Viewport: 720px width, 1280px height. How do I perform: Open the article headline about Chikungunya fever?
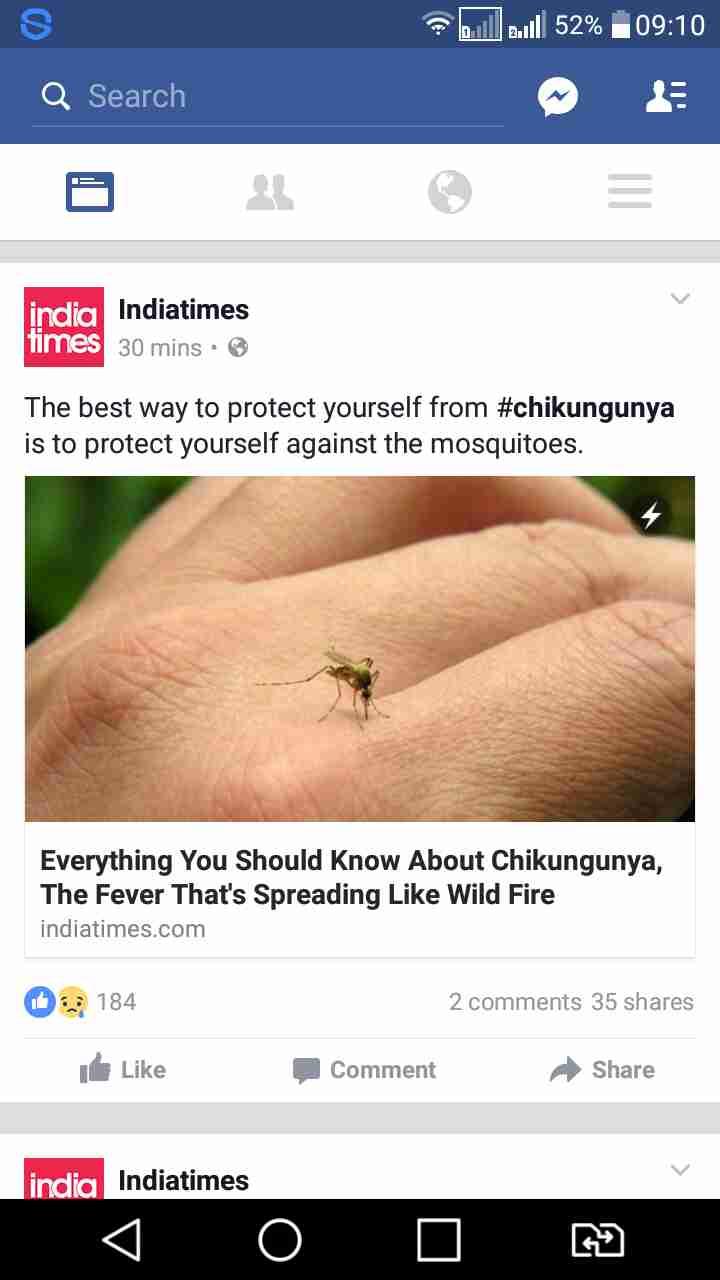tap(351, 877)
